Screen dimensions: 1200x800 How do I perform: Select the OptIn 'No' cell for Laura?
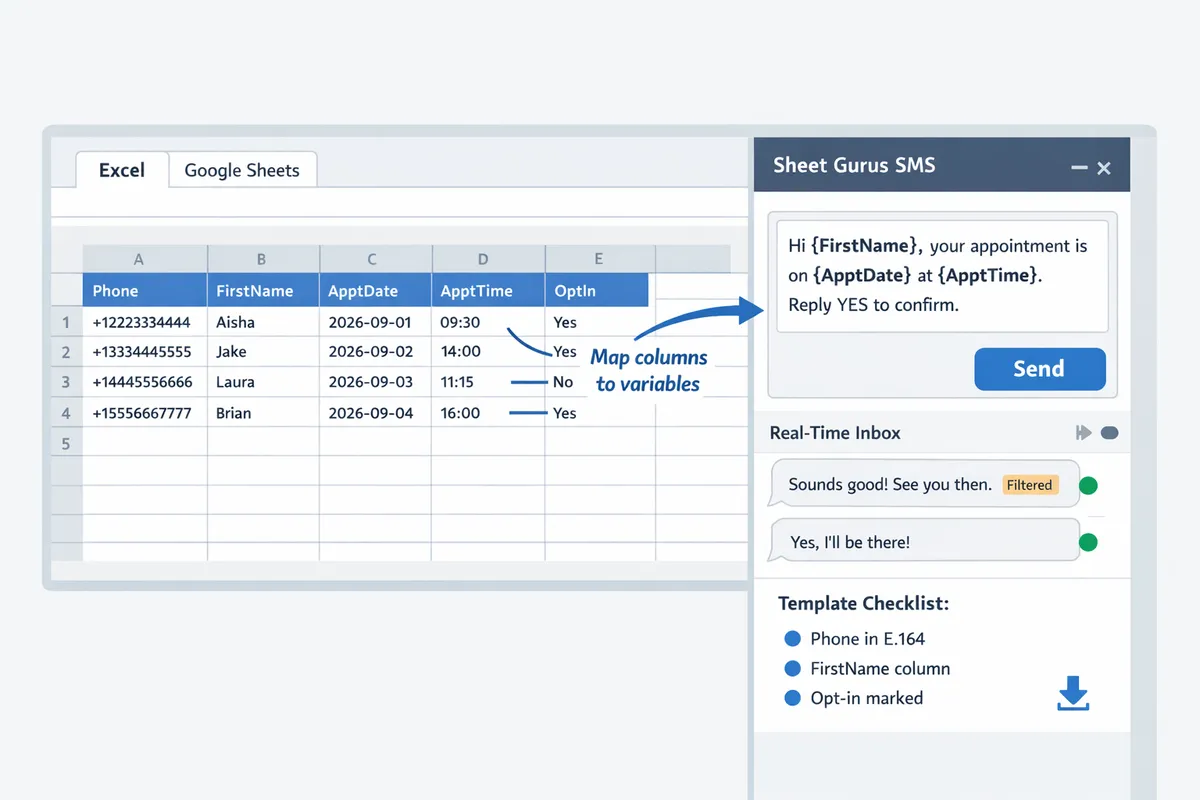pyautogui.click(x=599, y=382)
